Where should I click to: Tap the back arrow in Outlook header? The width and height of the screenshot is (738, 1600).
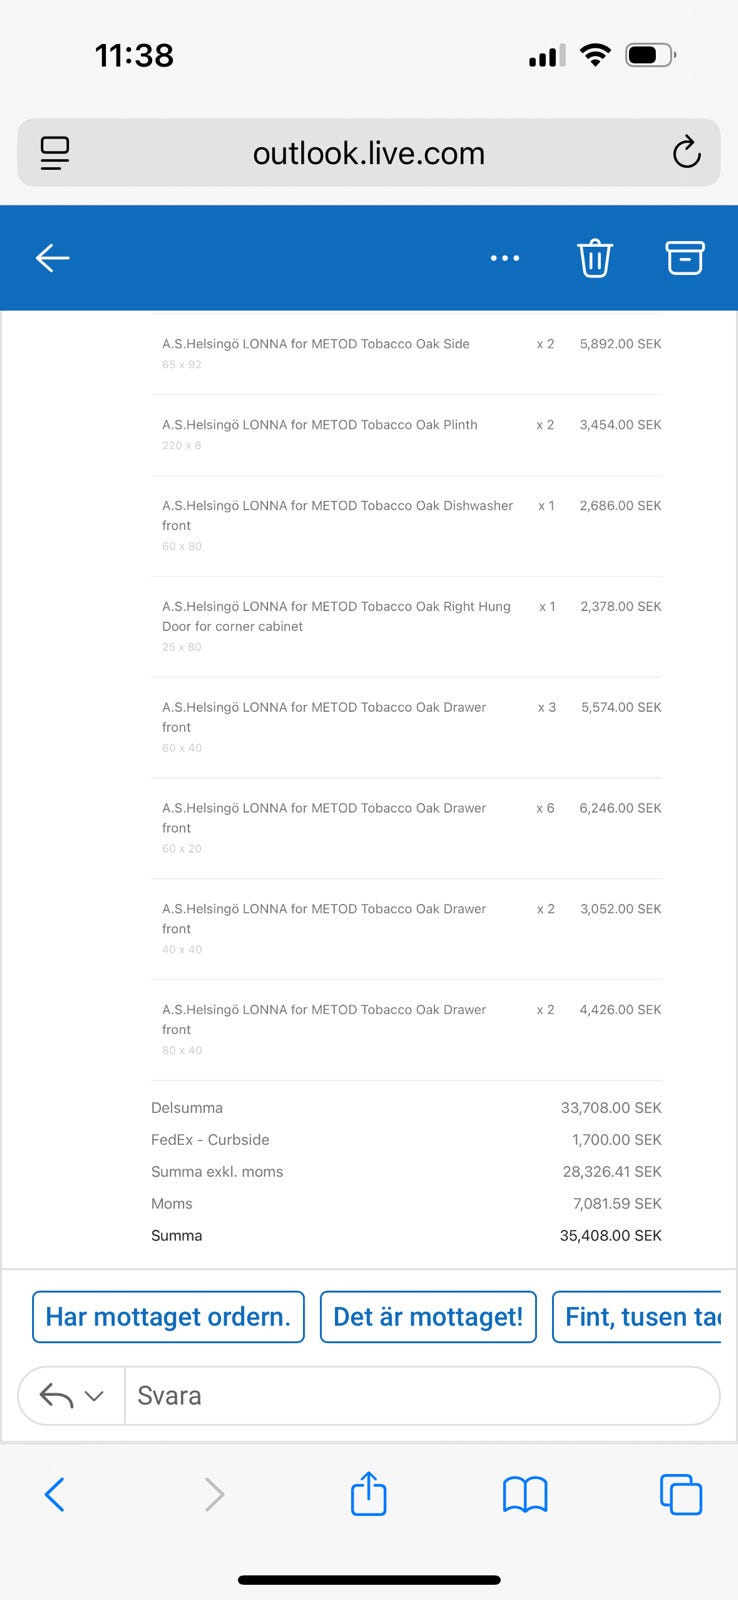[53, 258]
